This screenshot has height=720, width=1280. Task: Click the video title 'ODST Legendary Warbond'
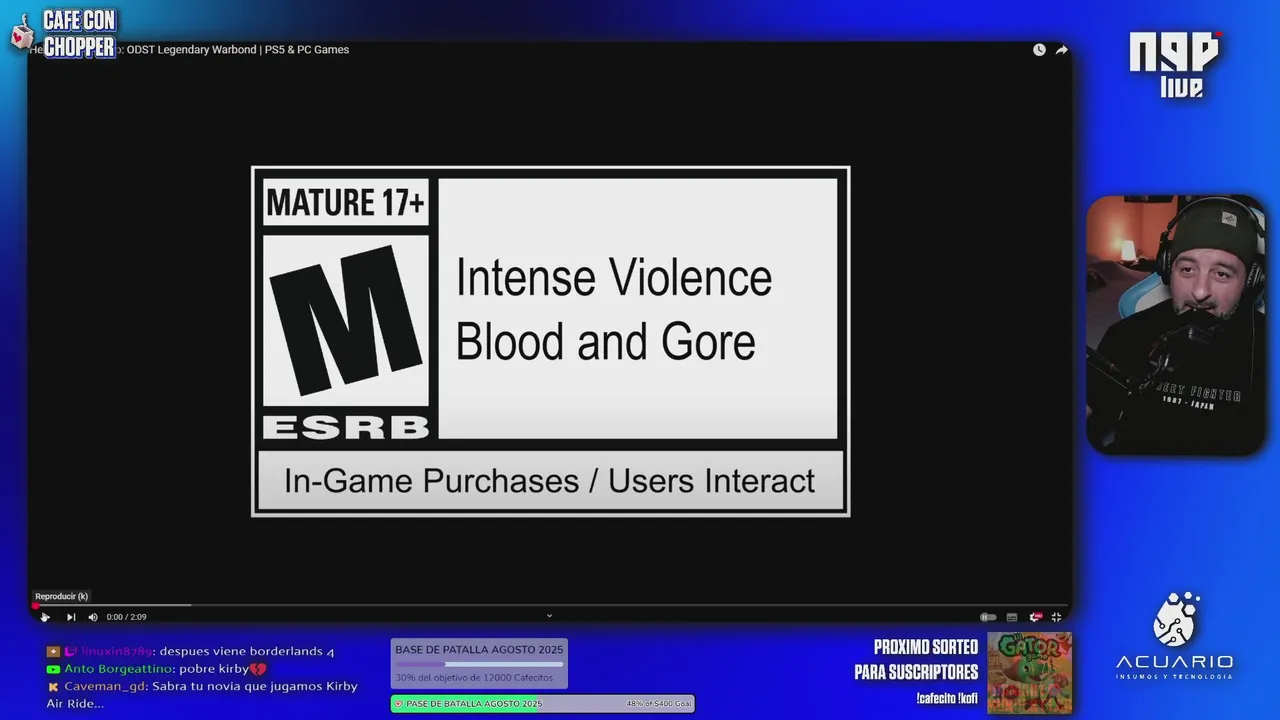(192, 50)
